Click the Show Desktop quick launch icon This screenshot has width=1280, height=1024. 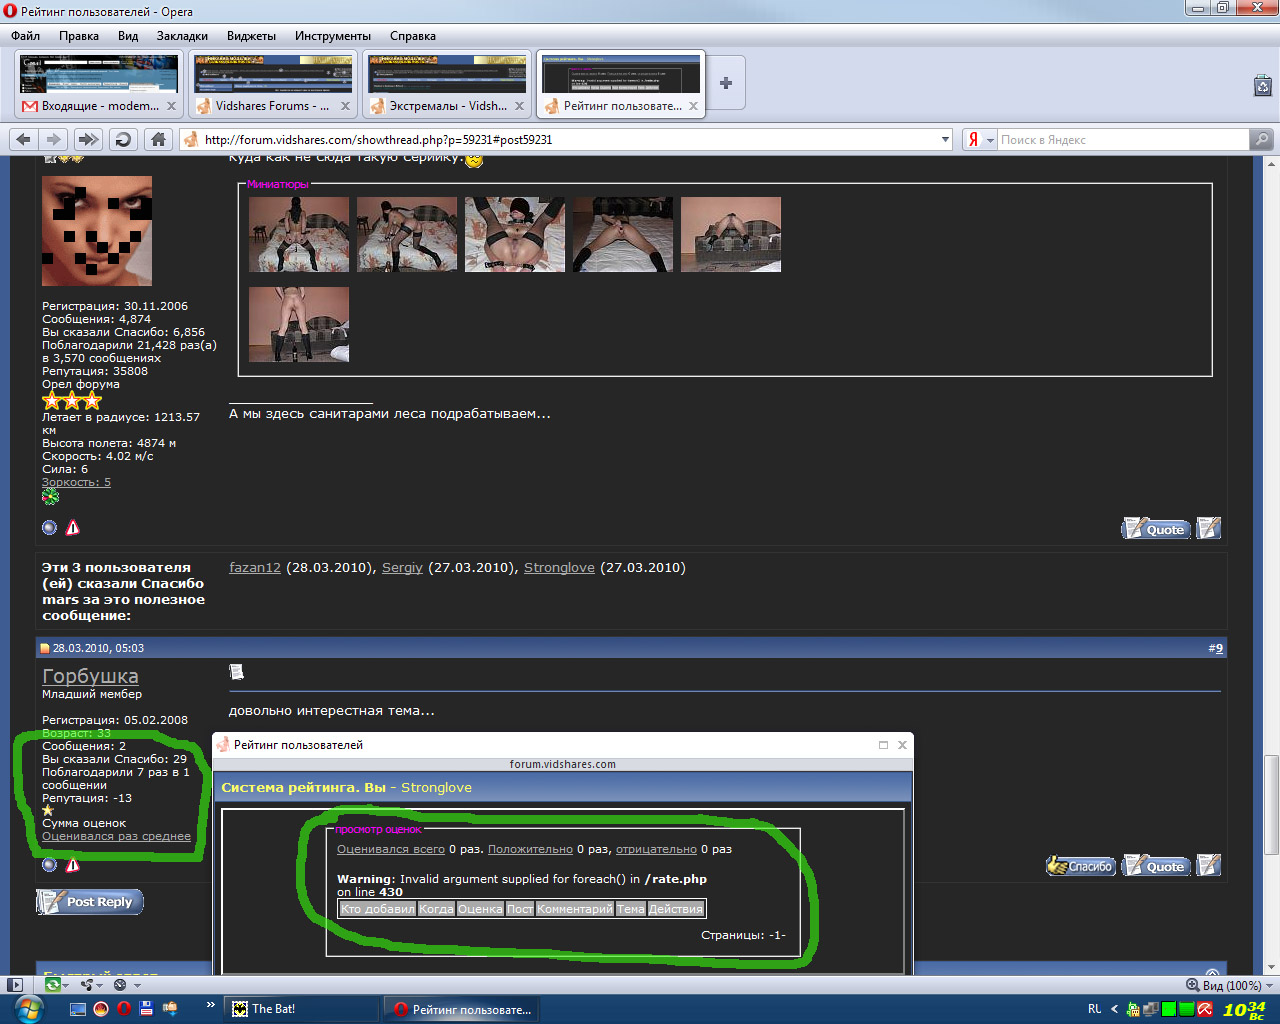click(x=78, y=1009)
